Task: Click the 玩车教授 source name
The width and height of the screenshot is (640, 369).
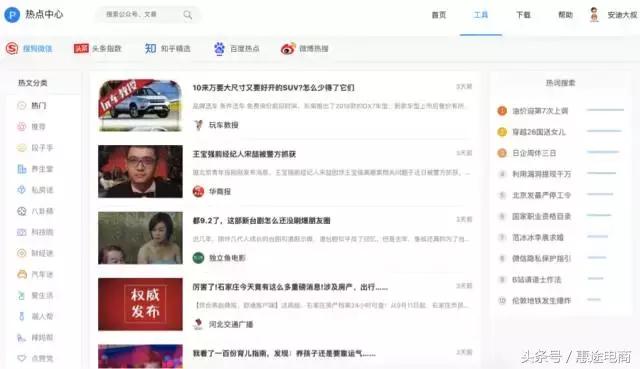Action: click(x=224, y=125)
